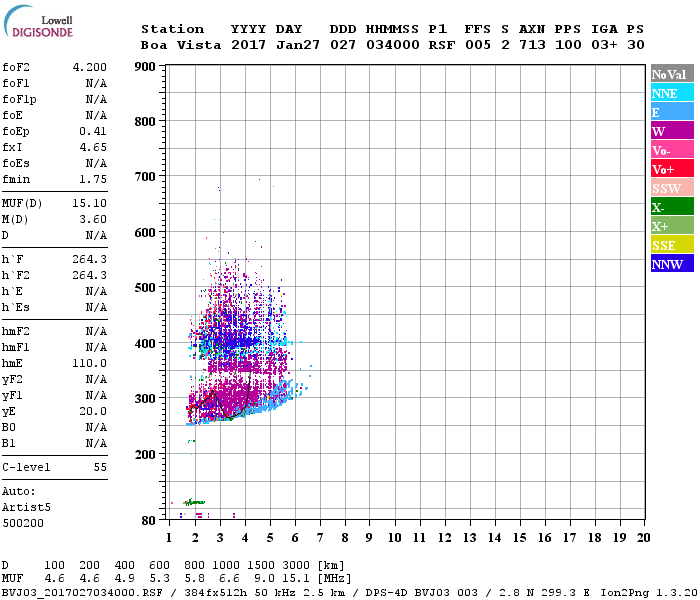Select the W purple legend swatch

pos(671,131)
